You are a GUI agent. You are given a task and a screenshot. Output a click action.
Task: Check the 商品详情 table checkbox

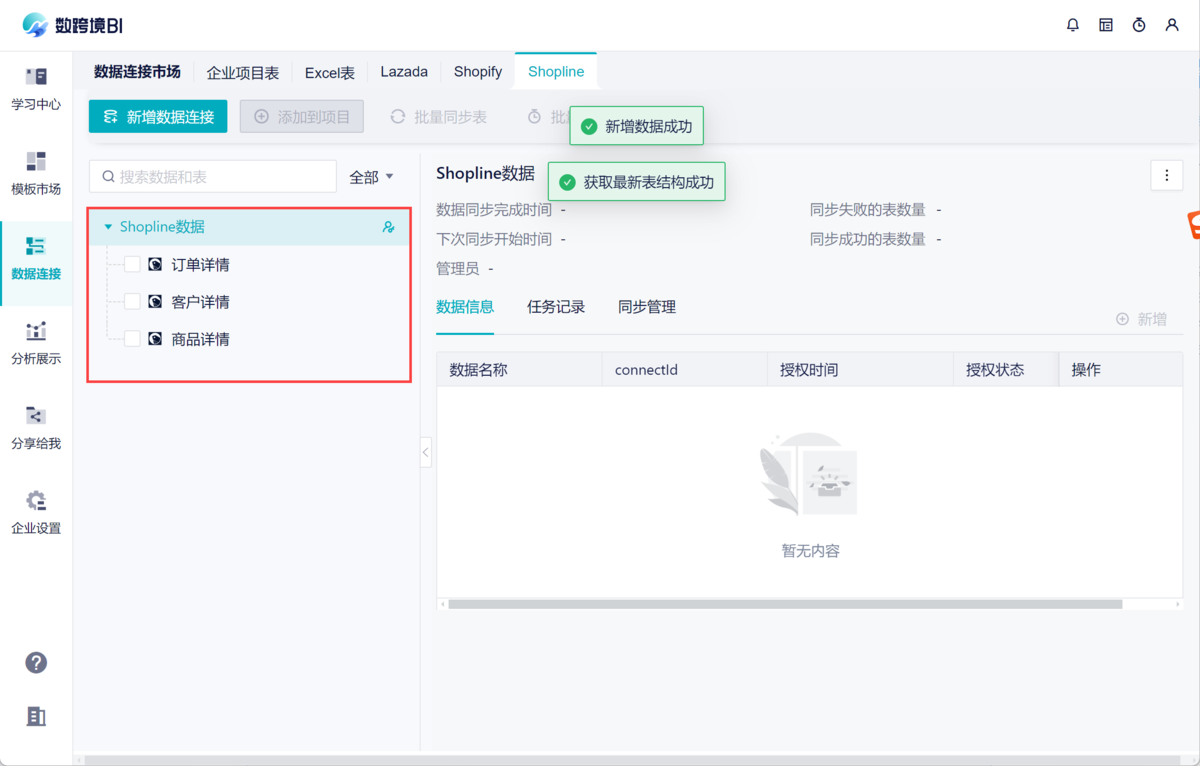coord(132,339)
